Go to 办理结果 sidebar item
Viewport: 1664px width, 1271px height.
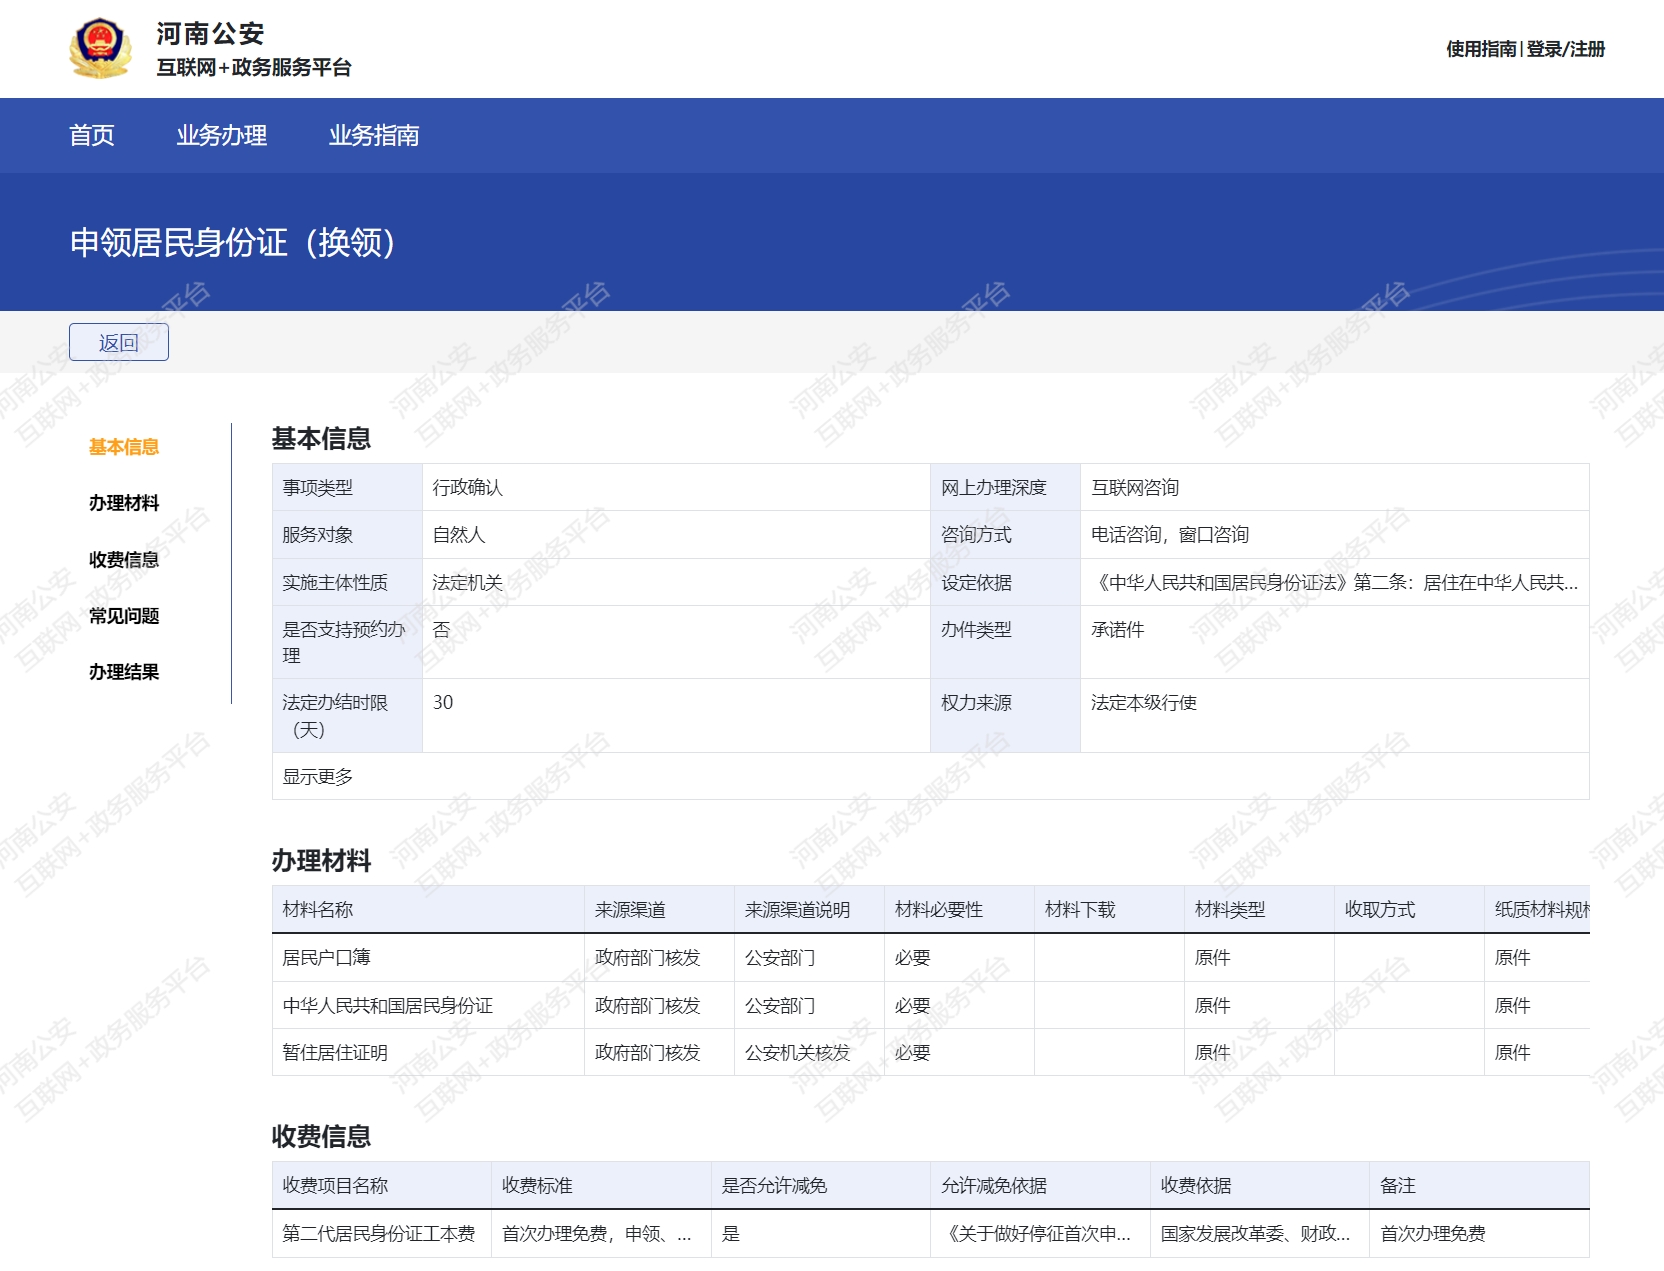(x=124, y=672)
